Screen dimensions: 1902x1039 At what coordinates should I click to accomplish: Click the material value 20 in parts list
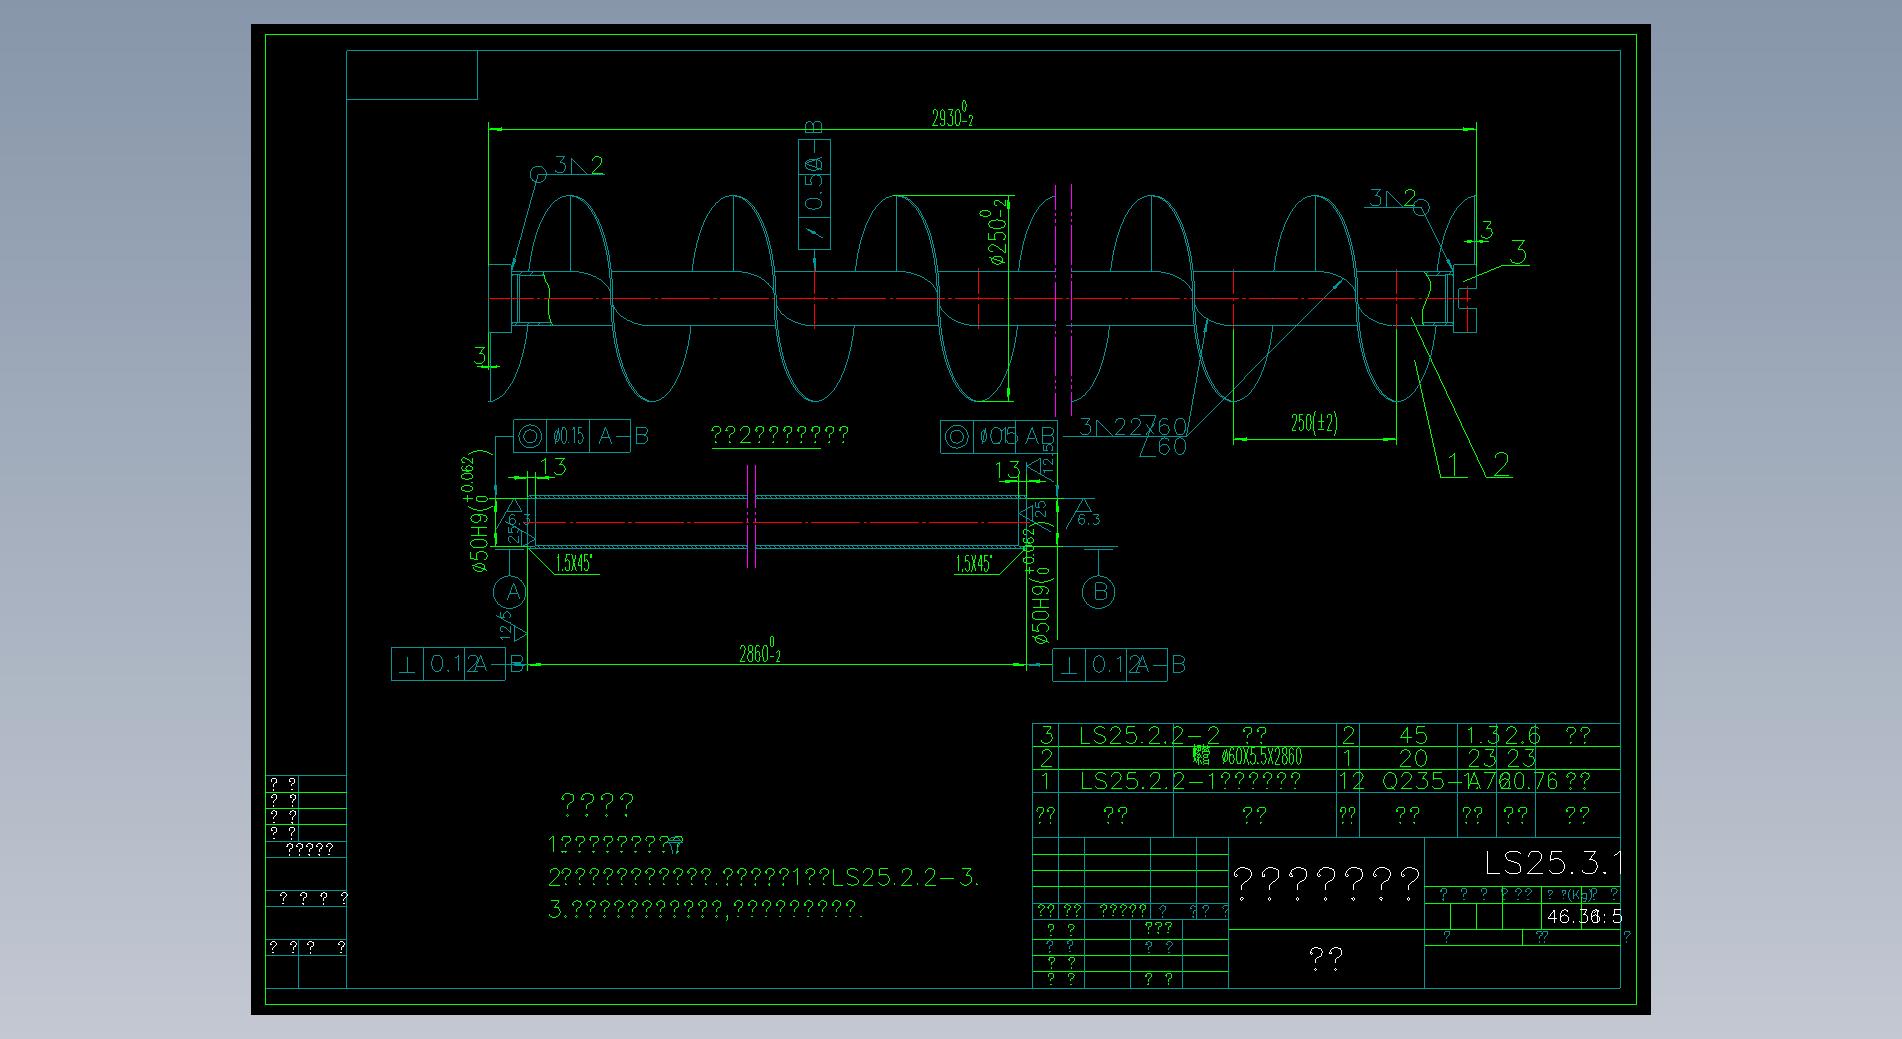tap(1413, 758)
